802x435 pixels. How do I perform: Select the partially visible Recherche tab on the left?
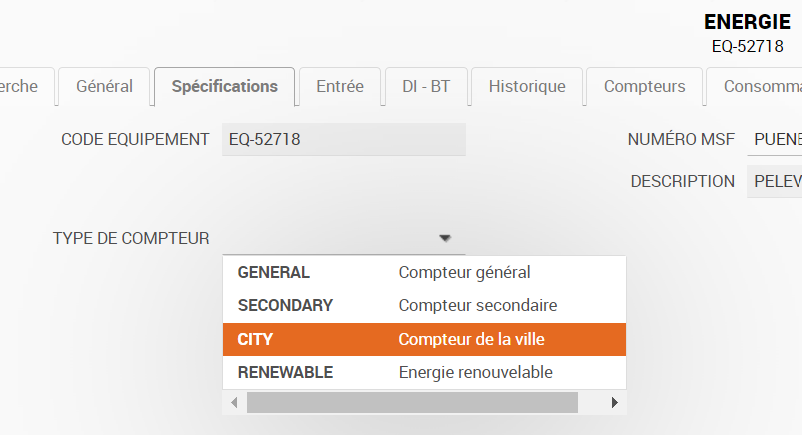26,86
